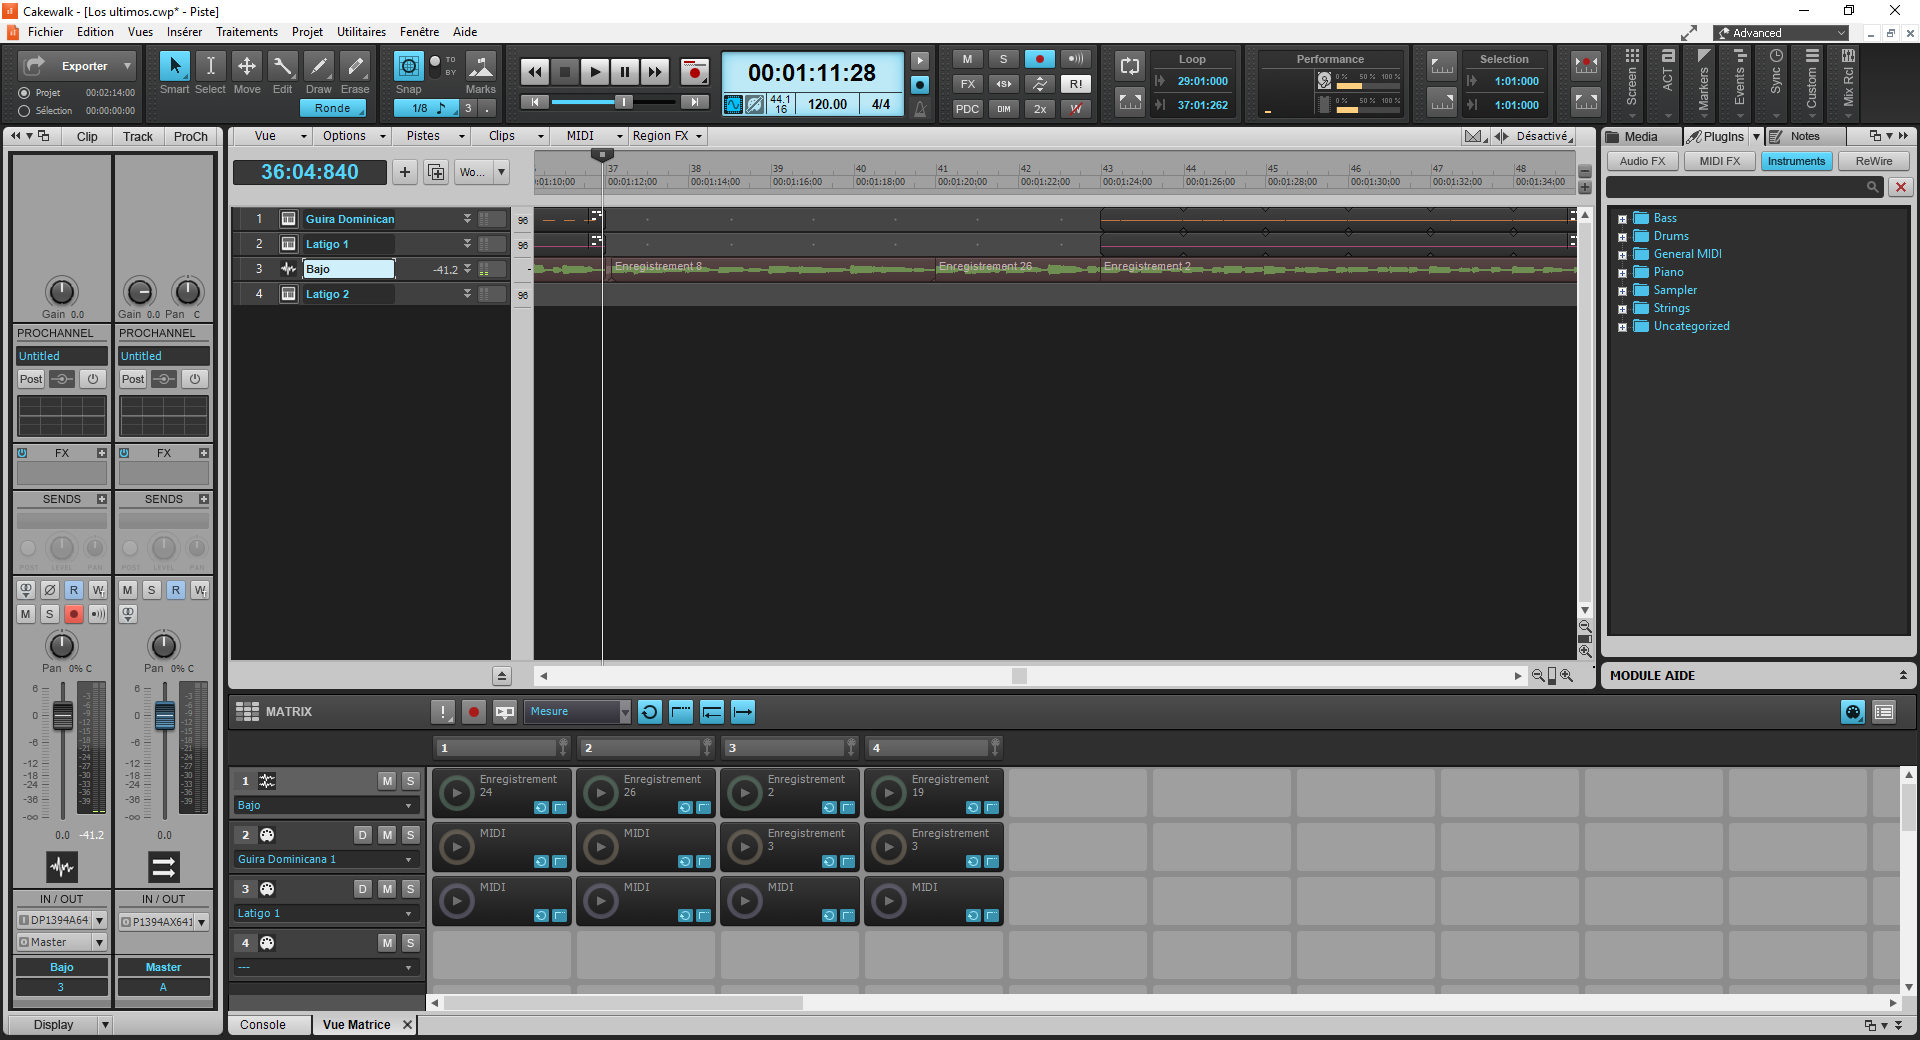This screenshot has height=1040, width=1920.
Task: Activate the Edit tool
Action: pos(283,67)
